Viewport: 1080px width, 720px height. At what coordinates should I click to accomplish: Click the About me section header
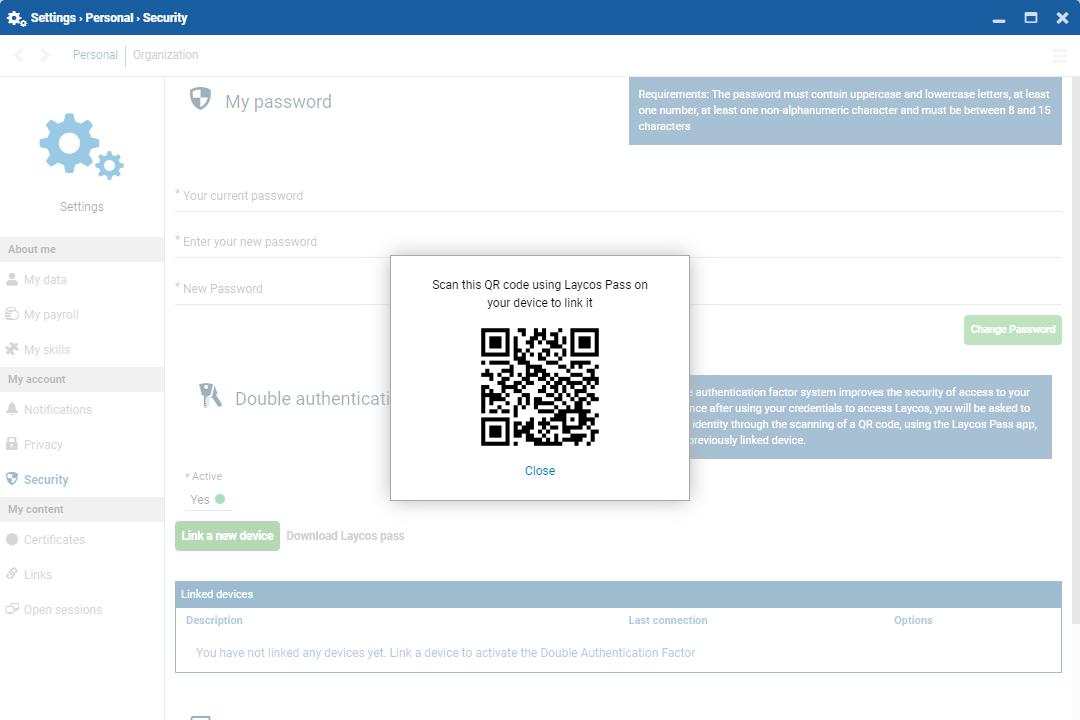coord(82,249)
